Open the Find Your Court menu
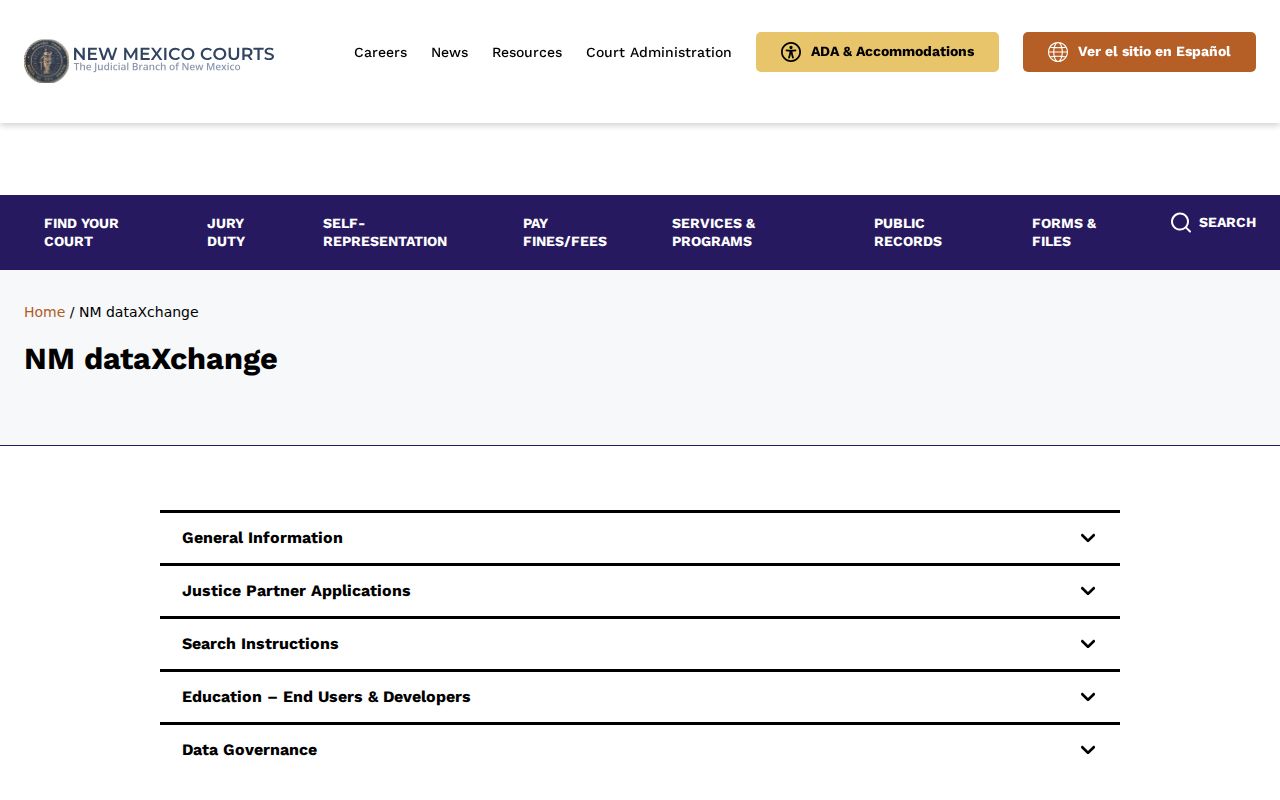 click(81, 232)
